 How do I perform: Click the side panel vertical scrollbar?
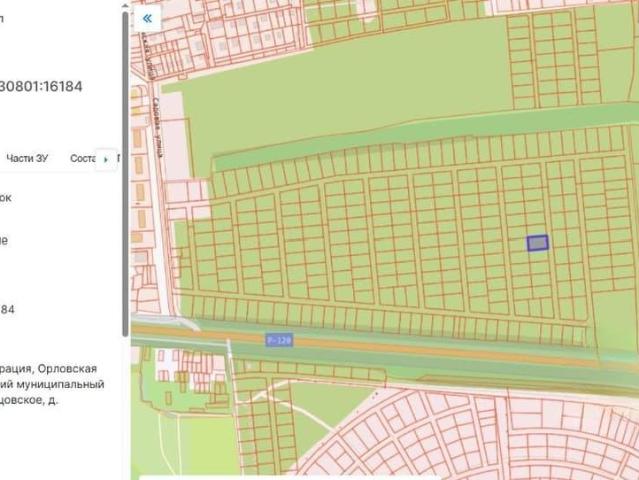point(126,174)
